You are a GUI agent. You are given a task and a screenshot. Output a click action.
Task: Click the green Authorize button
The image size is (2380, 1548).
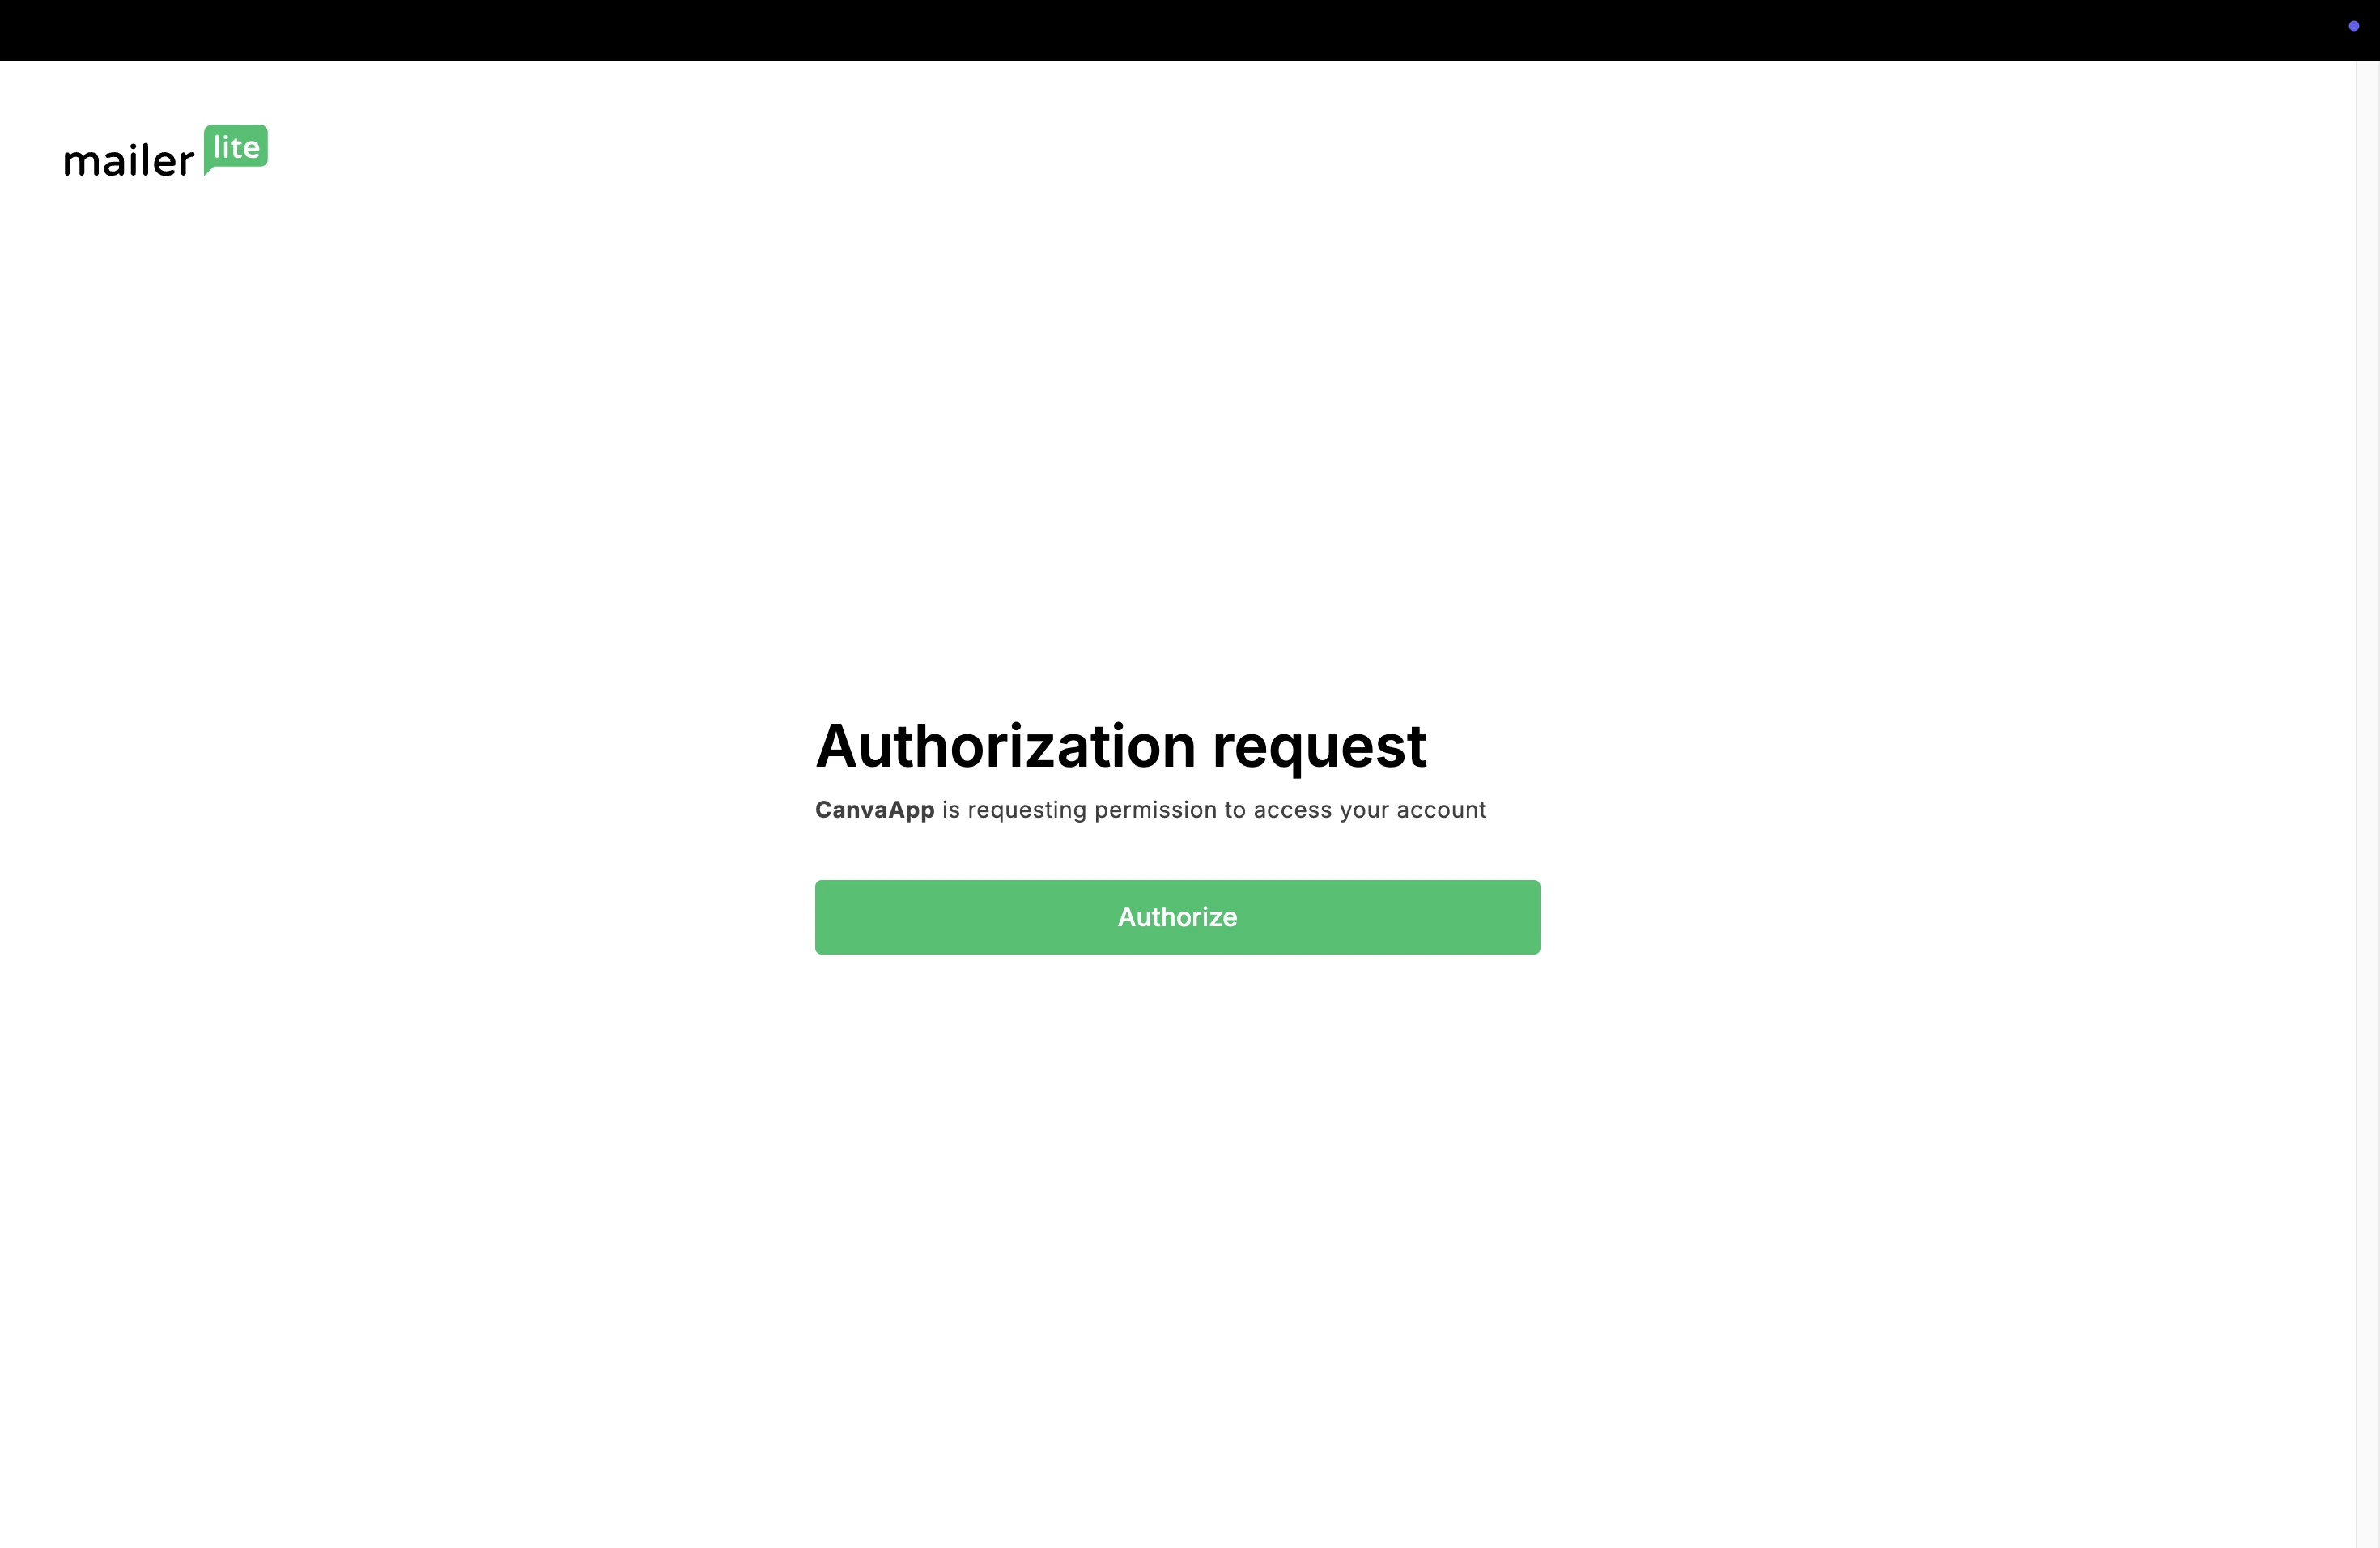pos(1177,917)
